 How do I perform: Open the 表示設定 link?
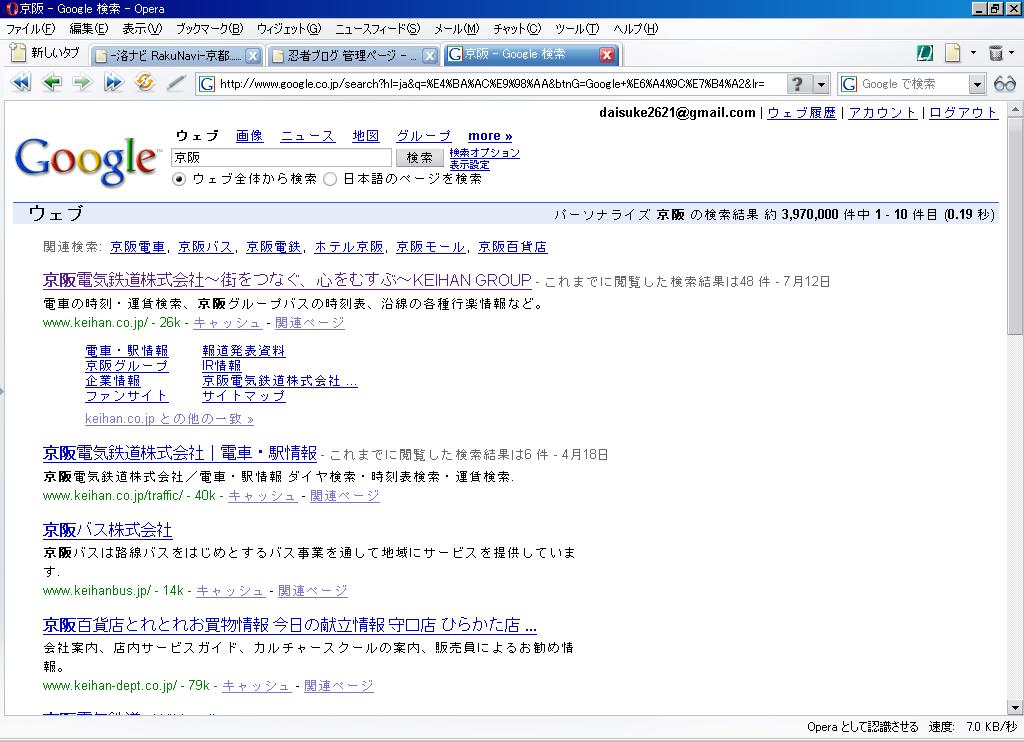pyautogui.click(x=469, y=165)
